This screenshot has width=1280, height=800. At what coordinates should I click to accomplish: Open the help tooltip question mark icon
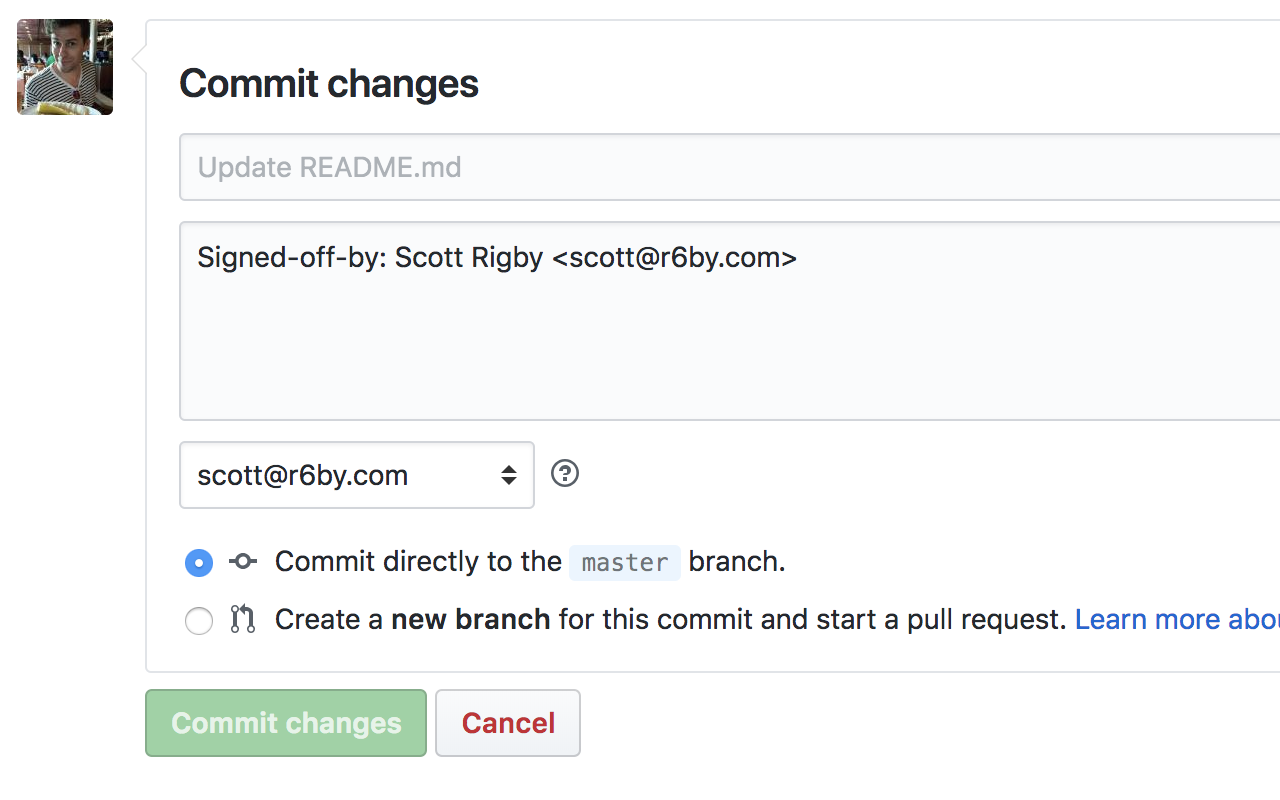pyautogui.click(x=564, y=473)
